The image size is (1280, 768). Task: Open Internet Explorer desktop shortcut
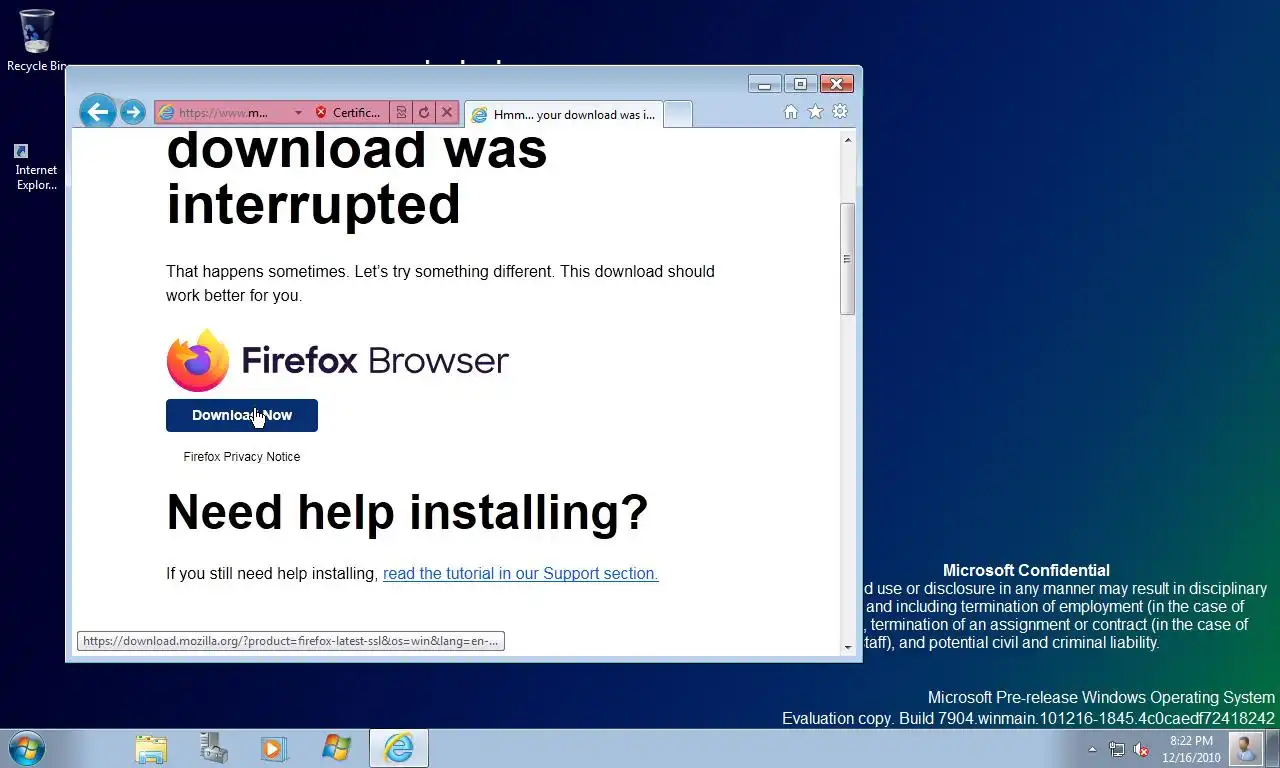tap(36, 167)
